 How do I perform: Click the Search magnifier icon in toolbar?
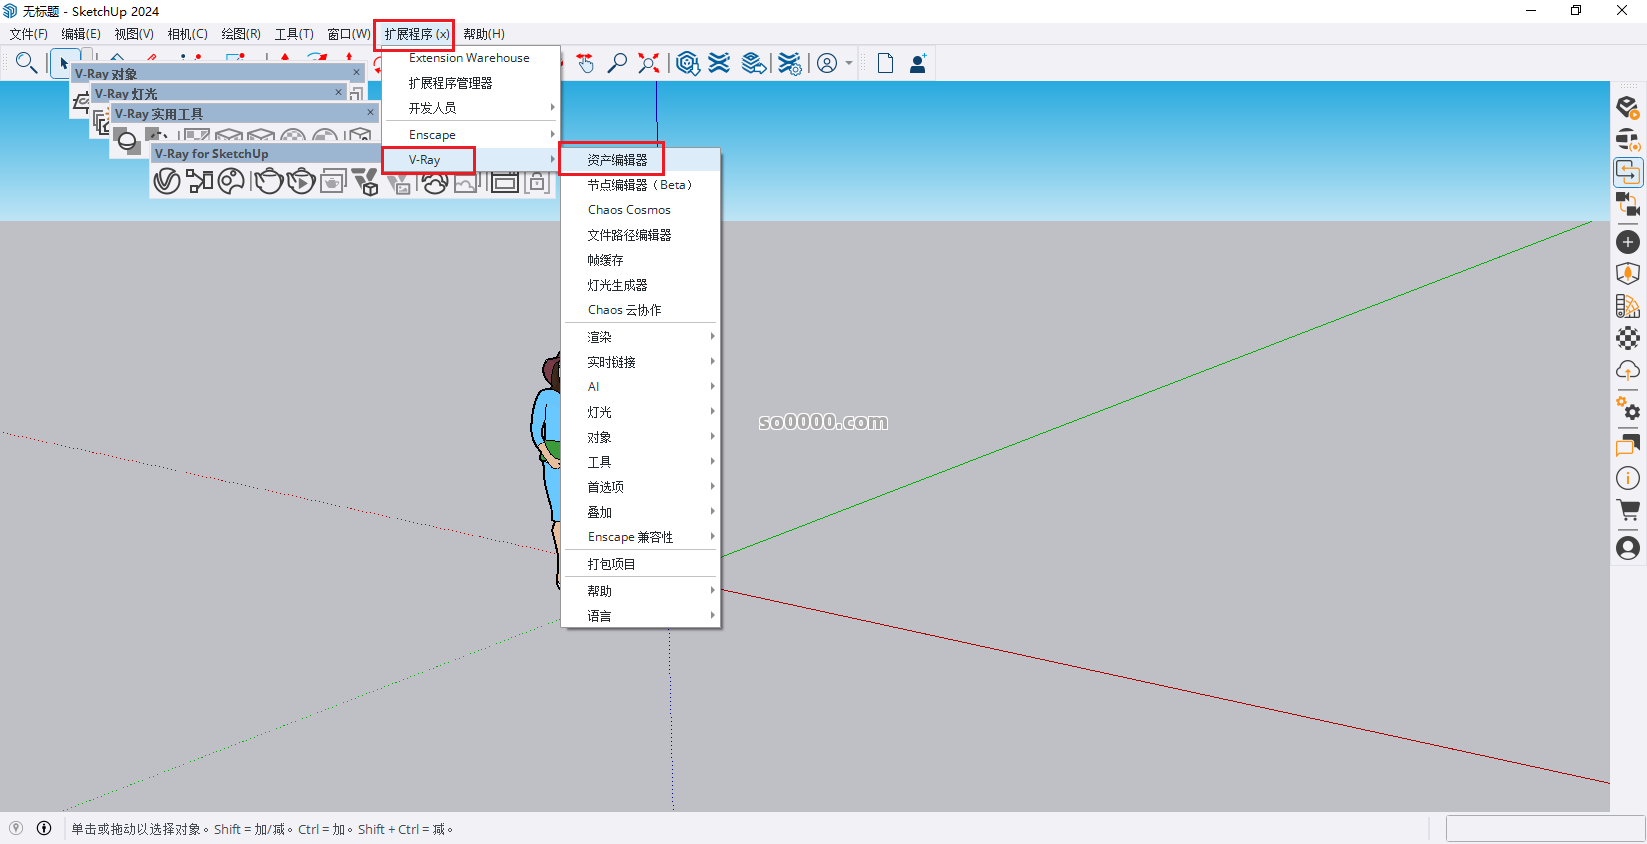click(x=27, y=63)
